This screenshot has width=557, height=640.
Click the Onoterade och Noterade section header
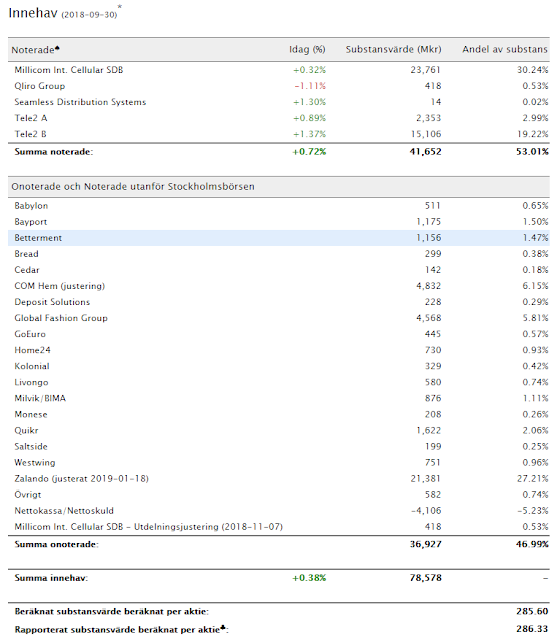[279, 187]
